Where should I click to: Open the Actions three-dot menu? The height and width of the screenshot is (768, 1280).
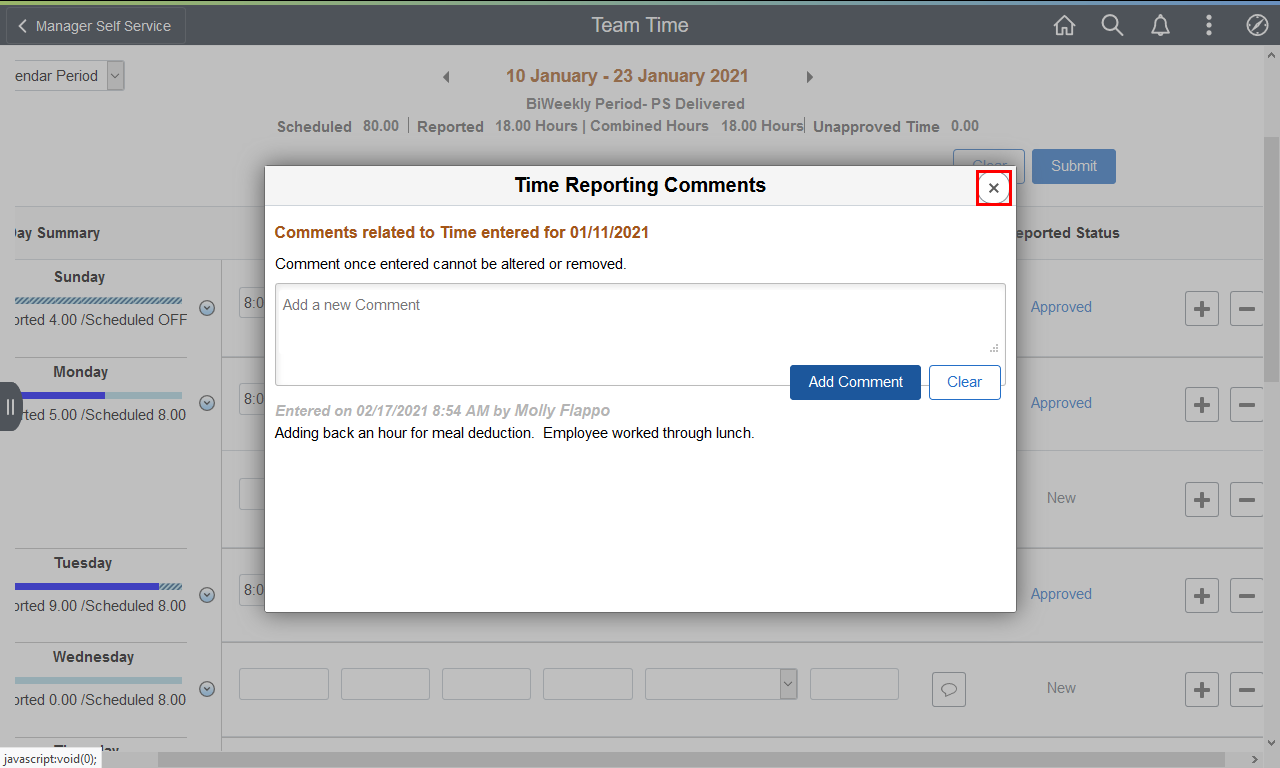(1209, 26)
